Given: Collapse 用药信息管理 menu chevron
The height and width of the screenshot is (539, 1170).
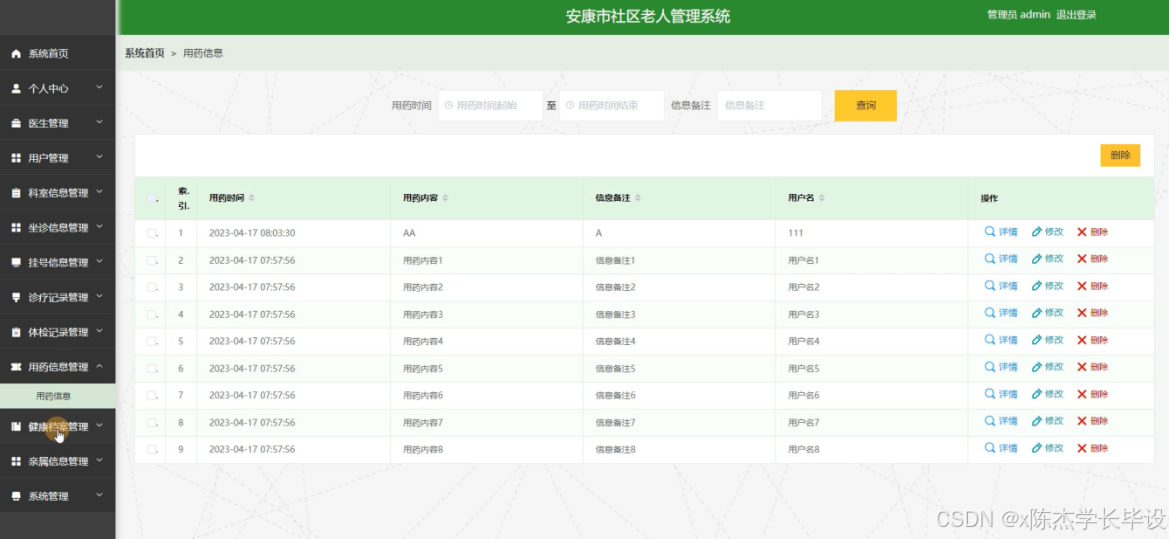Looking at the screenshot, I should pos(99,366).
